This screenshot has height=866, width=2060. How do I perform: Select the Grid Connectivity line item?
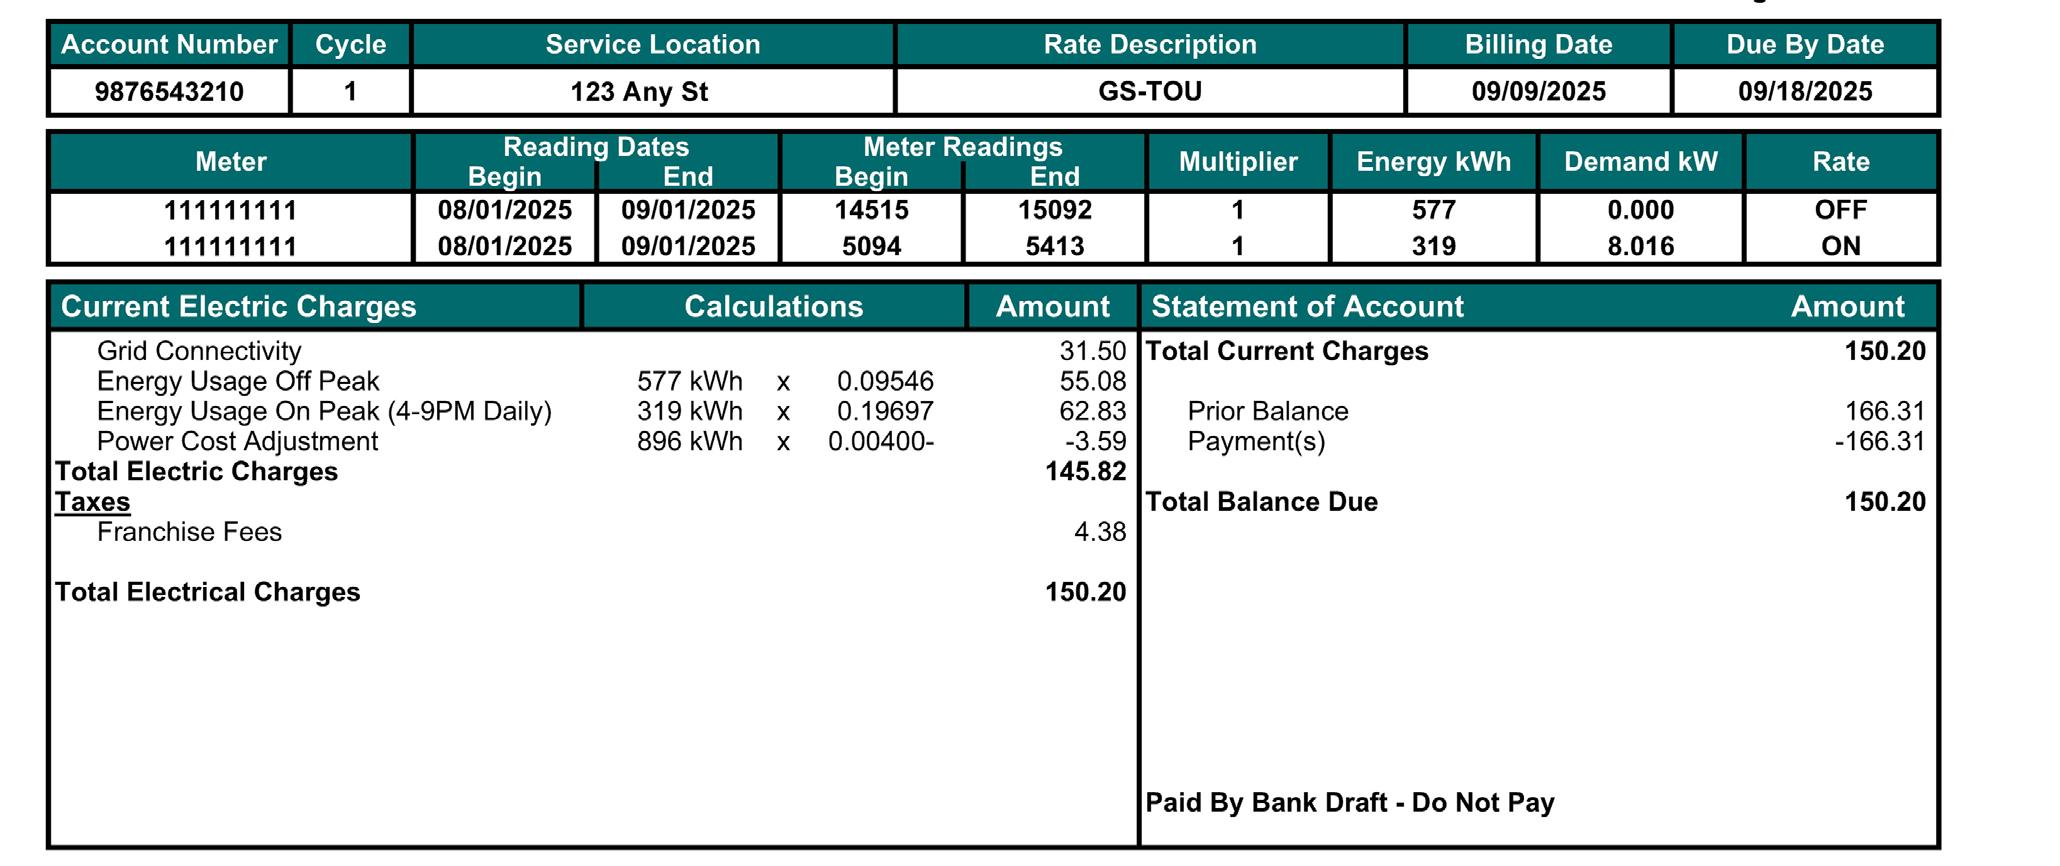click(x=199, y=351)
